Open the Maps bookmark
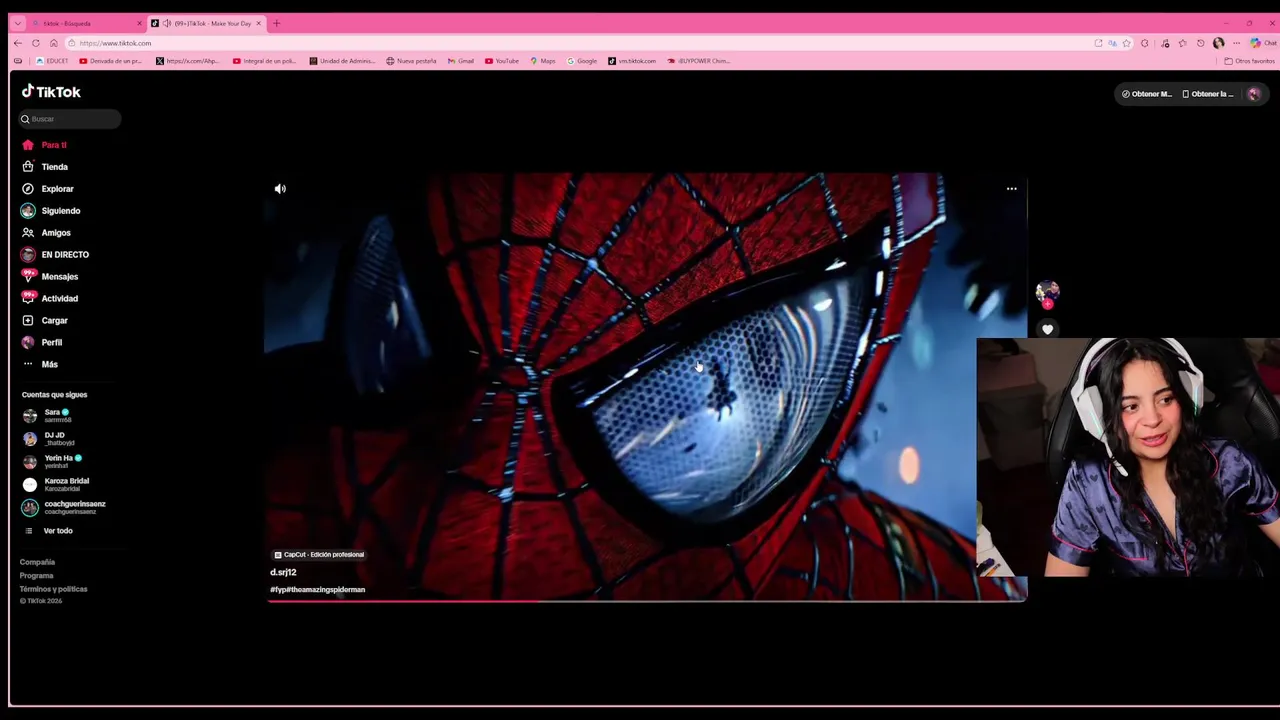Viewport: 1280px width, 720px height. 543,61
